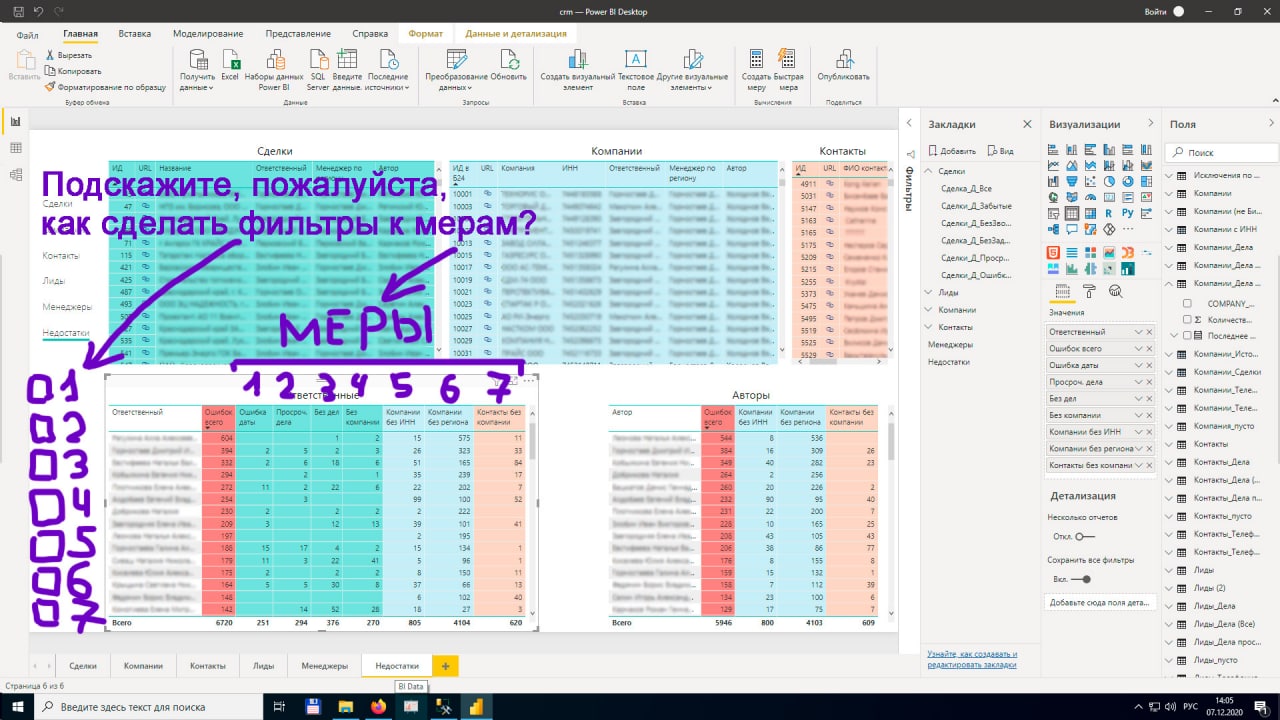Expand the Компании с ИНН table
Screen dimensions: 1280x720
[1170, 229]
